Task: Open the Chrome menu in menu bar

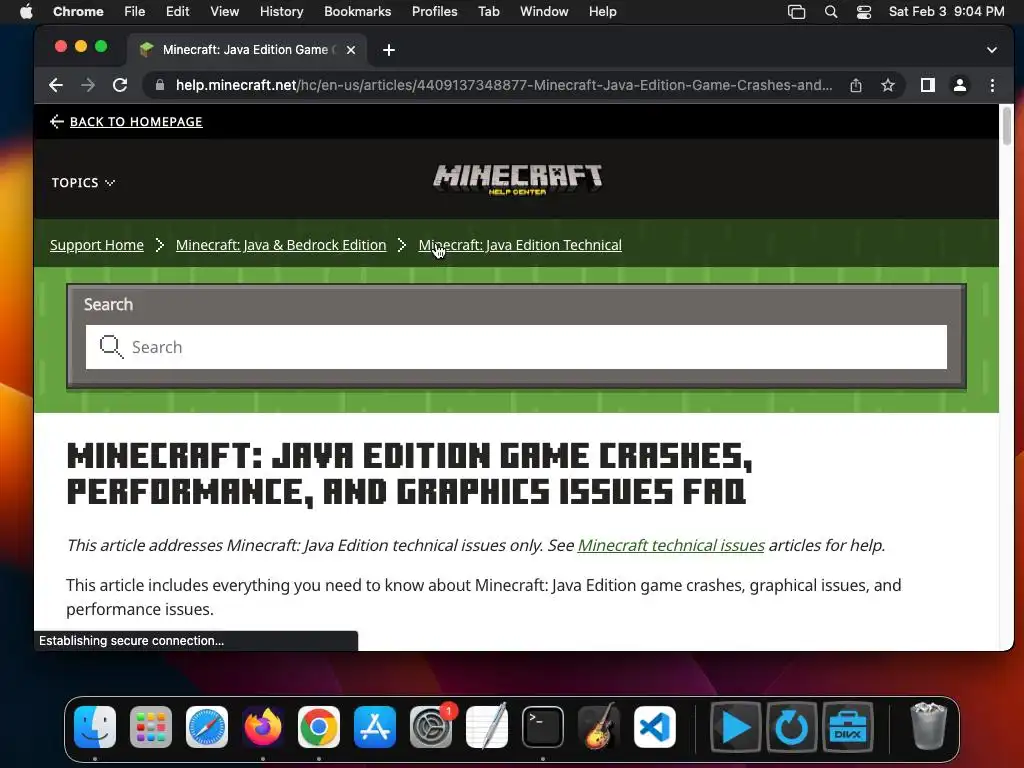Action: pyautogui.click(x=78, y=12)
